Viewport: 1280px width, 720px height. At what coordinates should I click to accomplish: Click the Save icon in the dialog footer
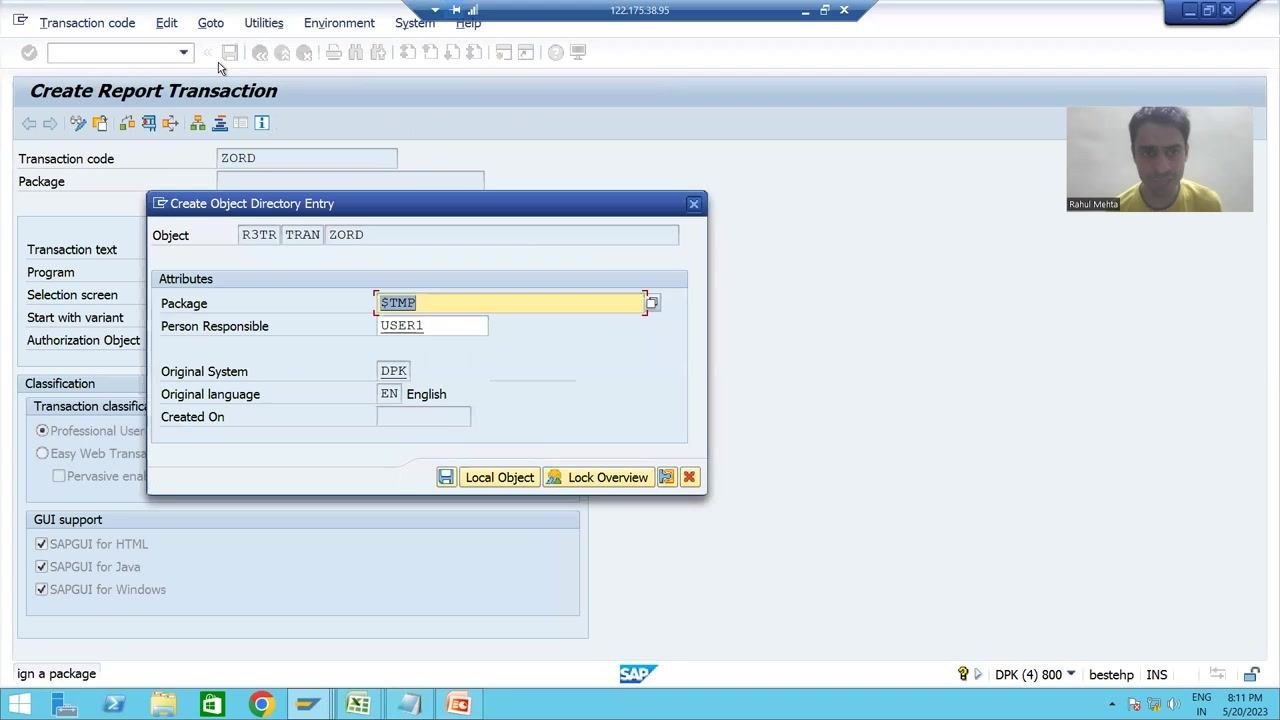click(446, 478)
